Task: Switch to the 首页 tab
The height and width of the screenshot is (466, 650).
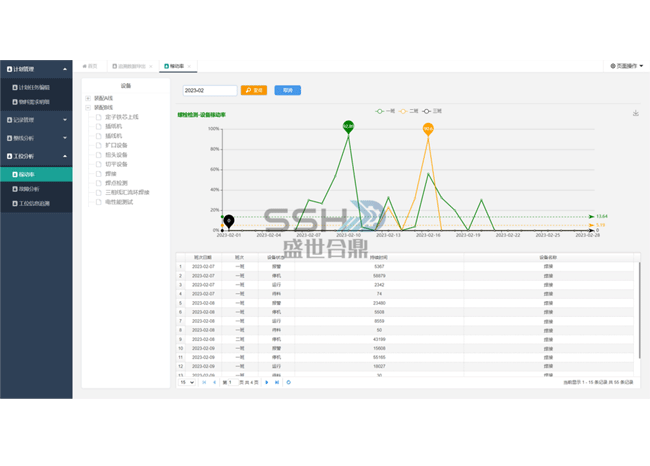Action: pos(90,66)
